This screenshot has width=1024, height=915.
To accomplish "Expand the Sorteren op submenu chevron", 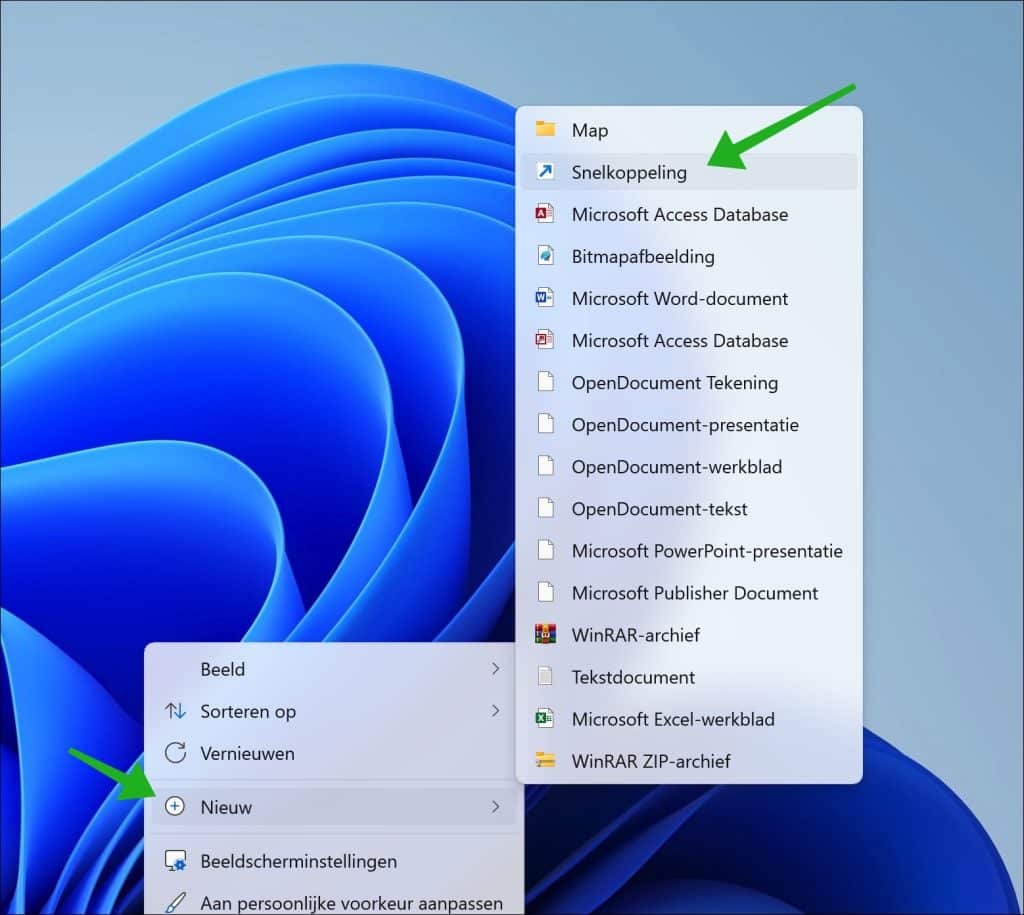I will point(496,711).
